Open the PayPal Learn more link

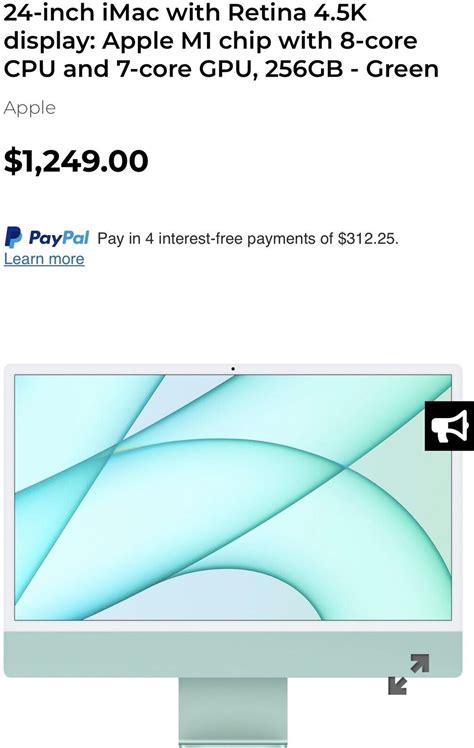pyautogui.click(x=44, y=259)
